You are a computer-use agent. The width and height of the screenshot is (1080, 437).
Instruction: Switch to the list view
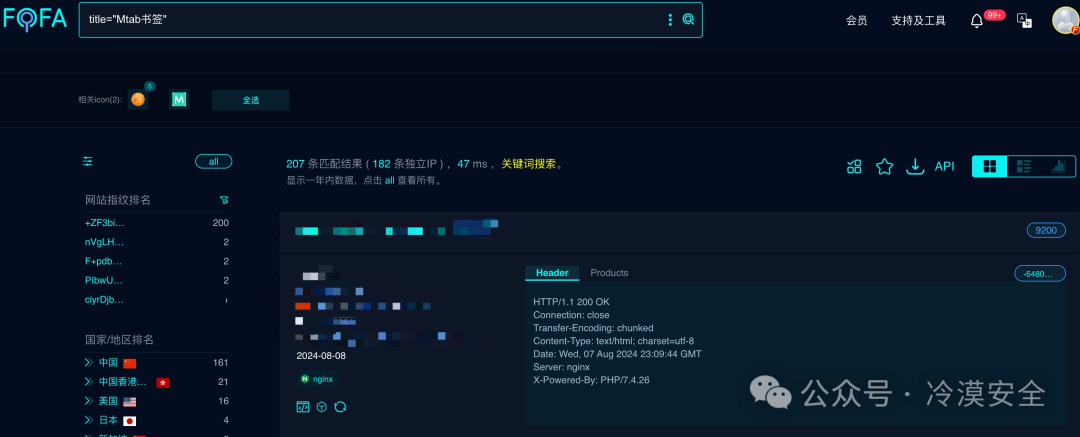pyautogui.click(x=1024, y=166)
